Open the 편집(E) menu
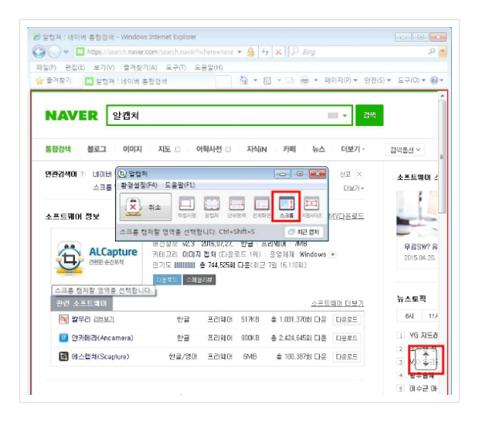The width and height of the screenshot is (479, 422). 75,68
